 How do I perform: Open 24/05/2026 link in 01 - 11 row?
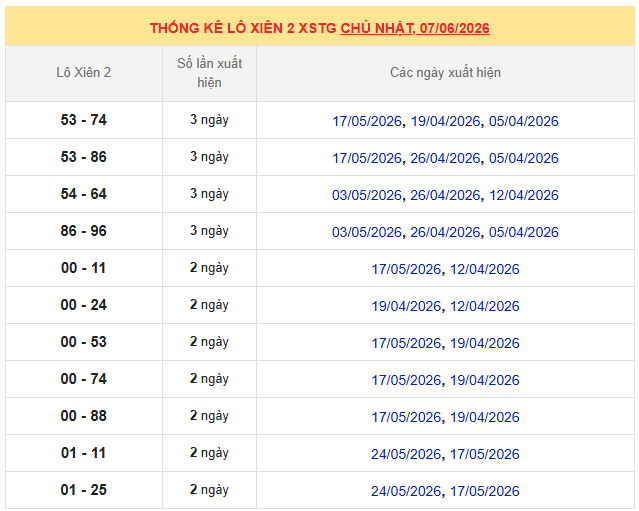pyautogui.click(x=406, y=454)
